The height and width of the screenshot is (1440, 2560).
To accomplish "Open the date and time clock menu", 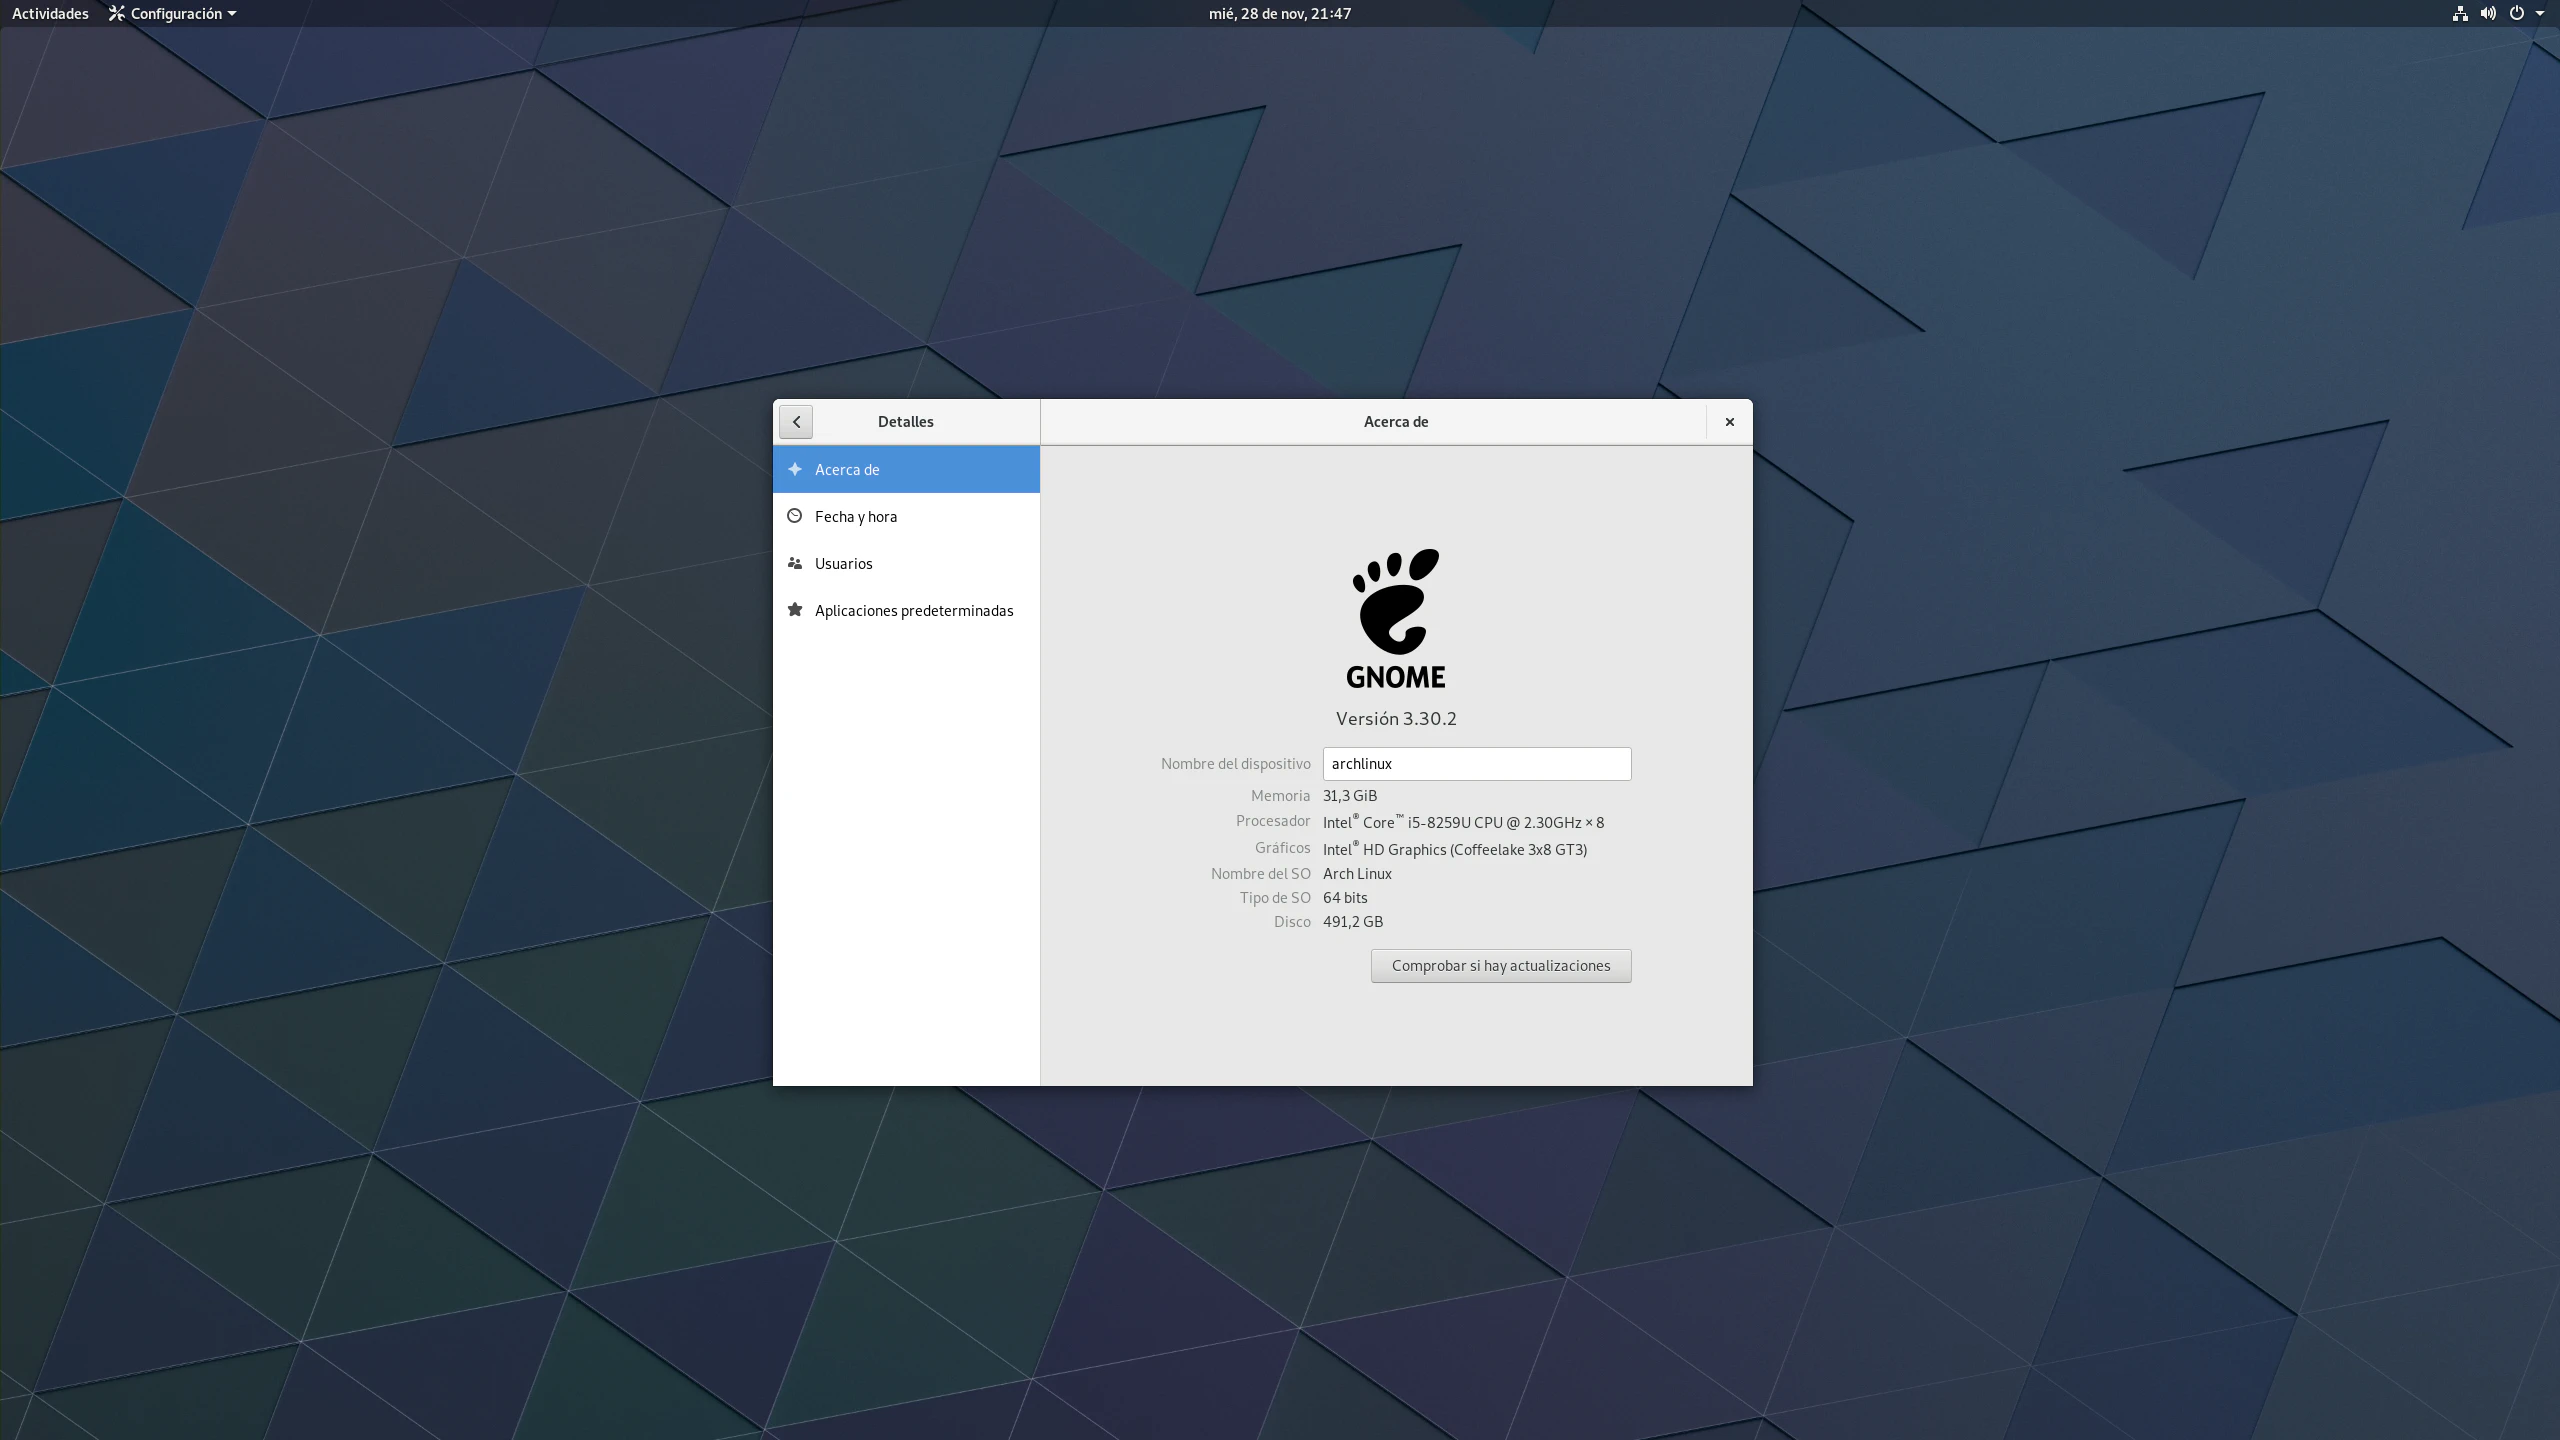I will [x=1279, y=13].
